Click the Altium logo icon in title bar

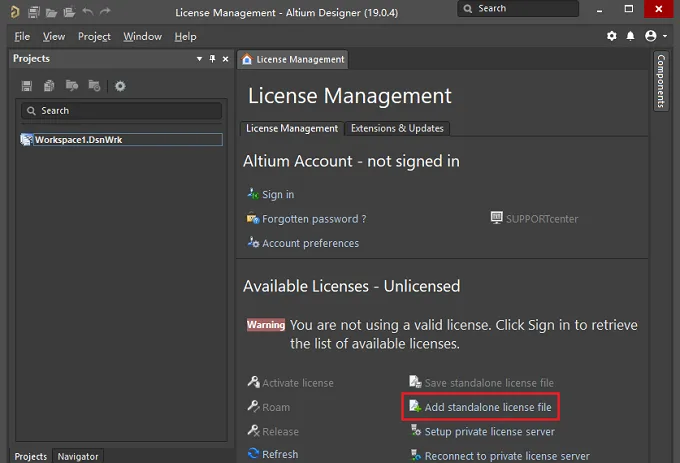(x=15, y=12)
